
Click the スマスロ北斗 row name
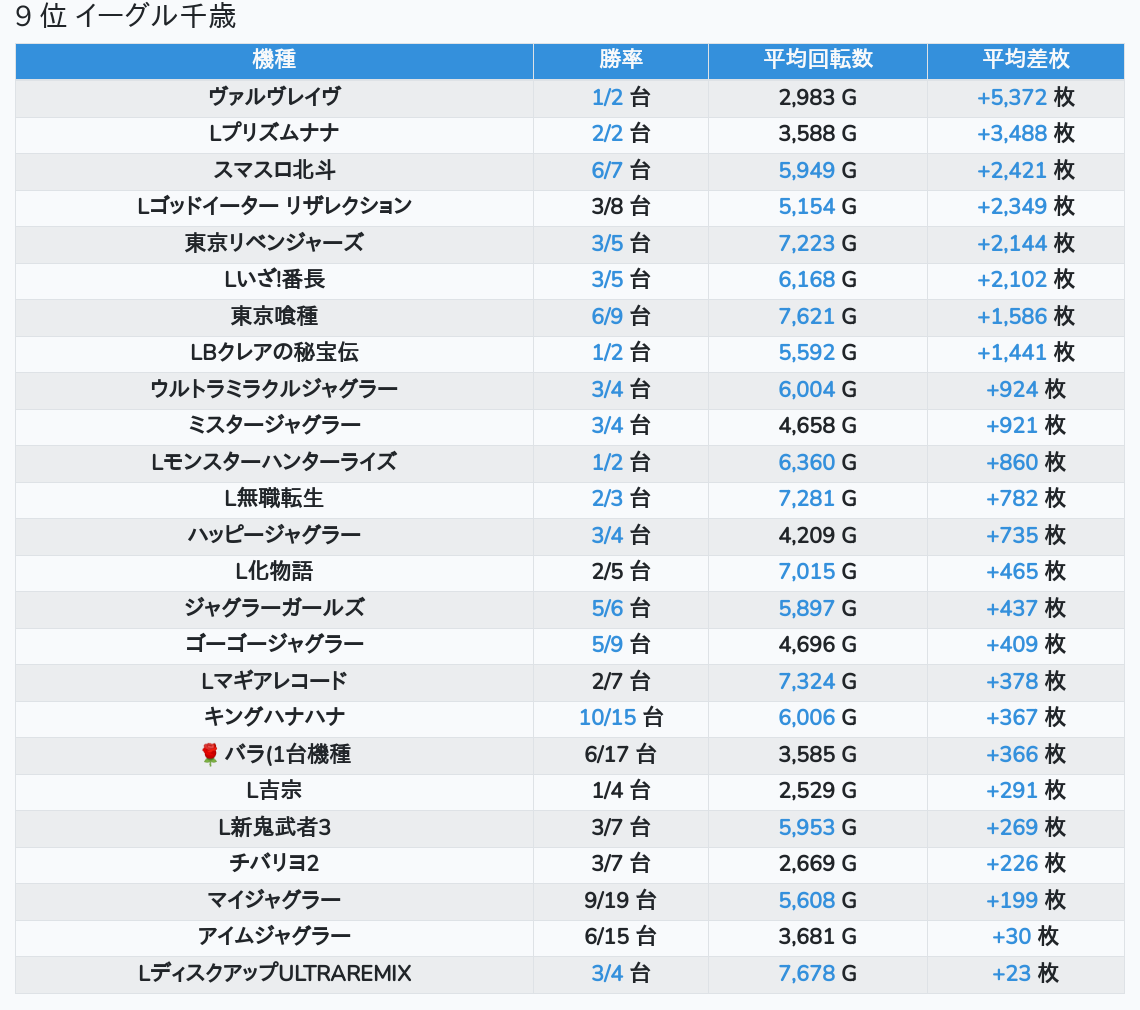pyautogui.click(x=274, y=170)
